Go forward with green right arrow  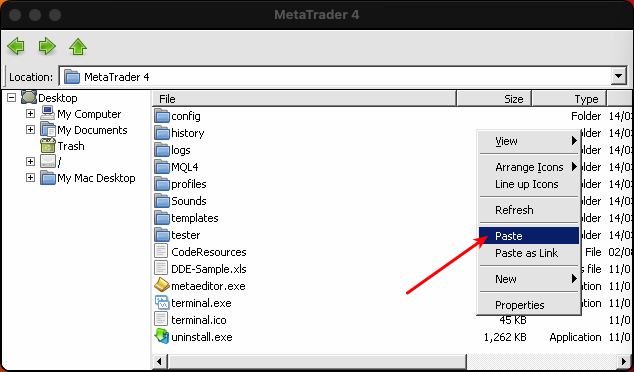pyautogui.click(x=47, y=46)
